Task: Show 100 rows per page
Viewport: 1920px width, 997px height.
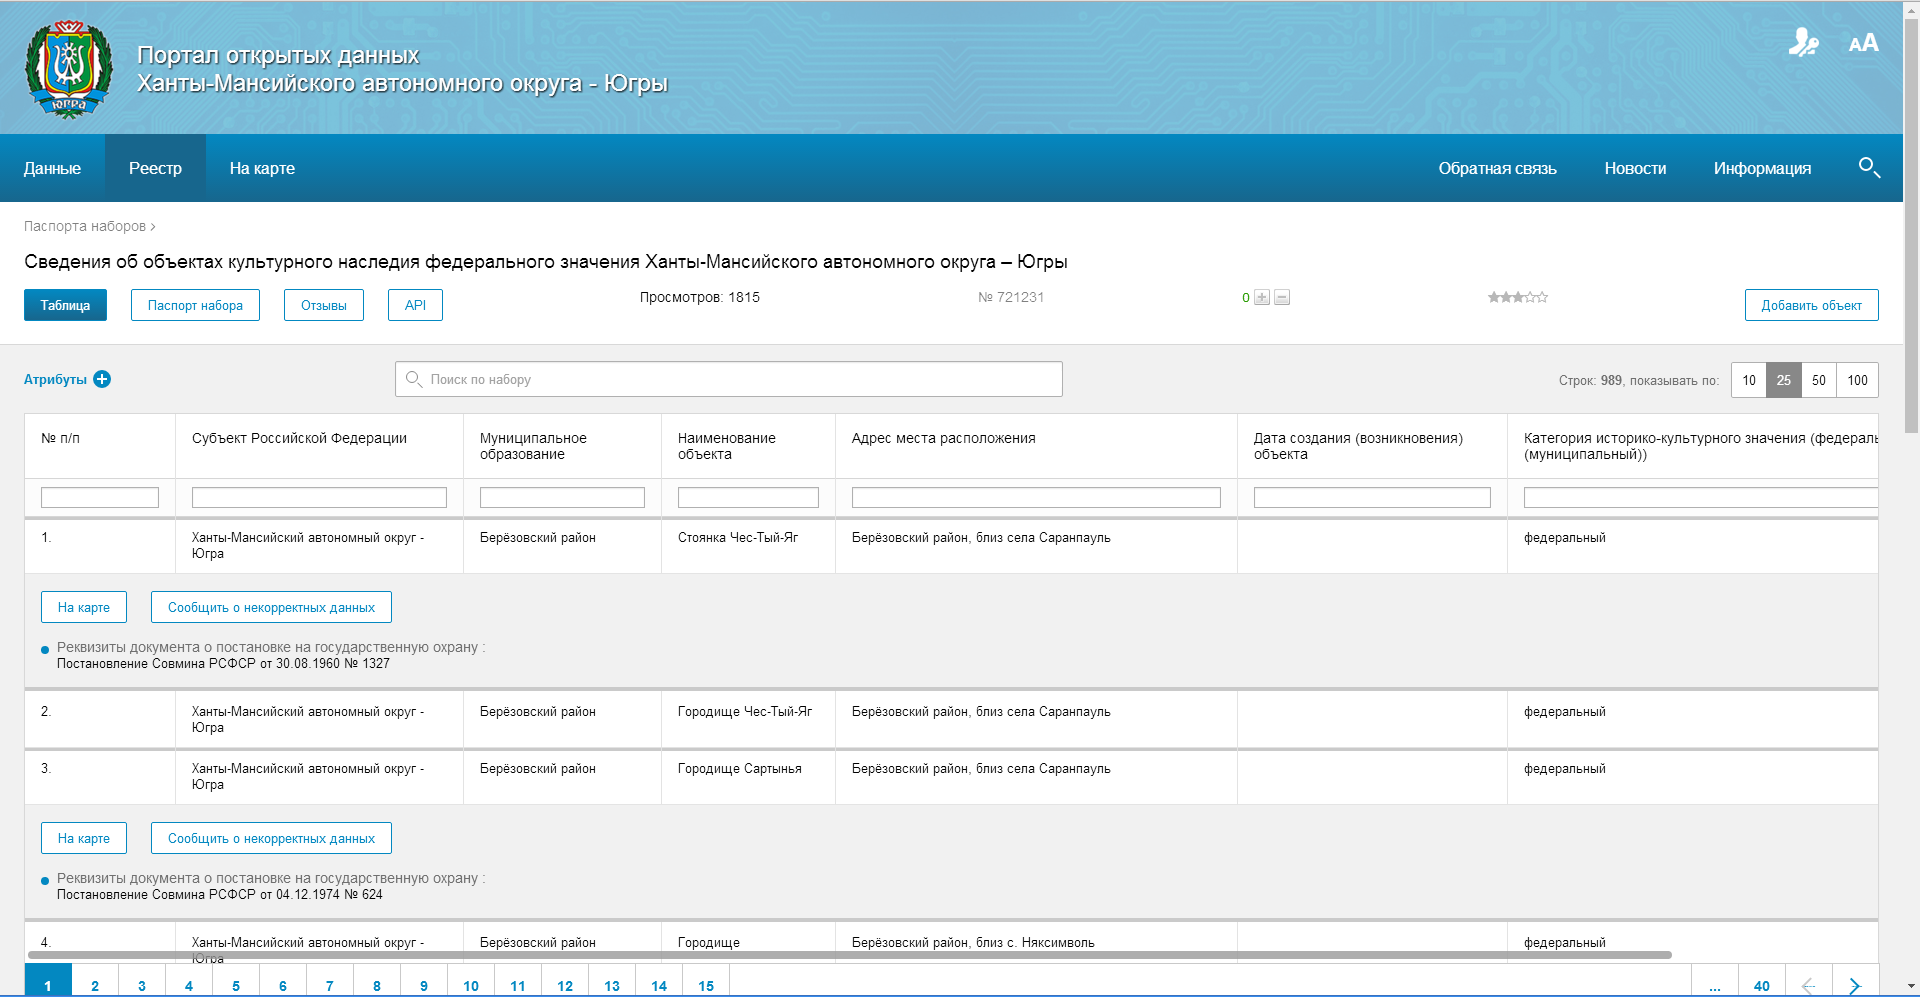Action: [1857, 380]
